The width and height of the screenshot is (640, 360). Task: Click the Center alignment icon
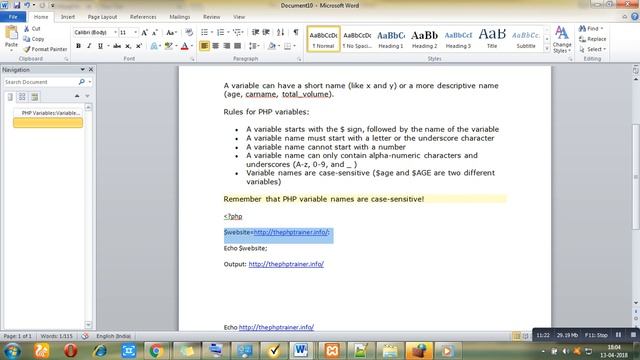(x=216, y=46)
